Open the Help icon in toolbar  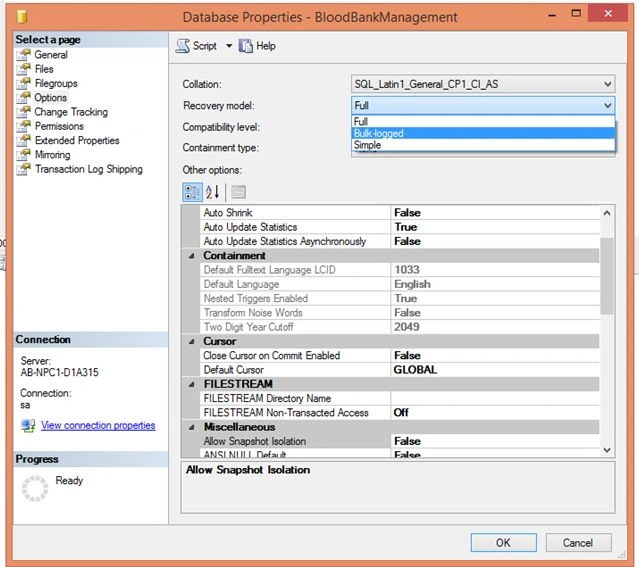[x=245, y=46]
